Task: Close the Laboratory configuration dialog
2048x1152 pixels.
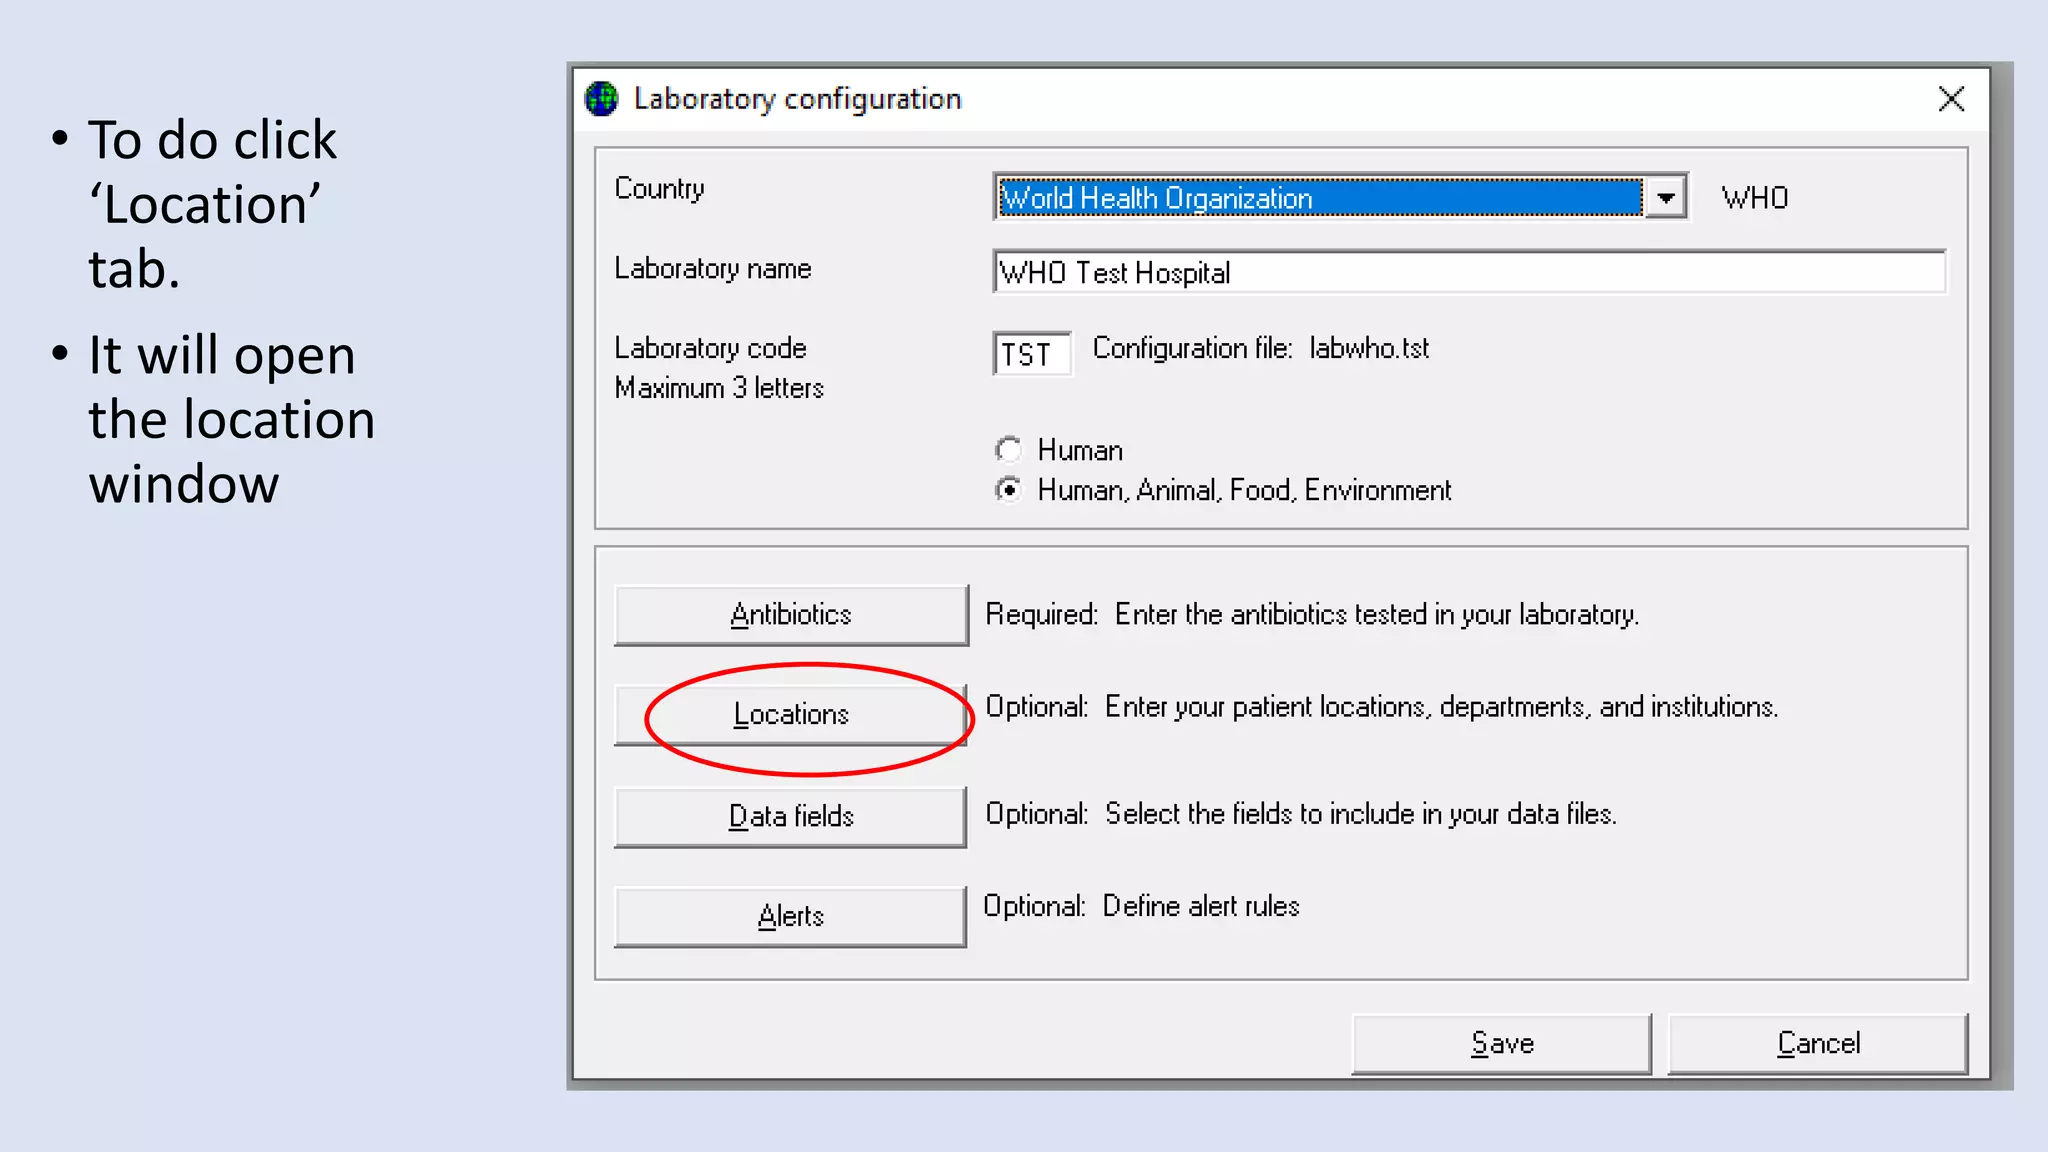Action: click(1951, 99)
